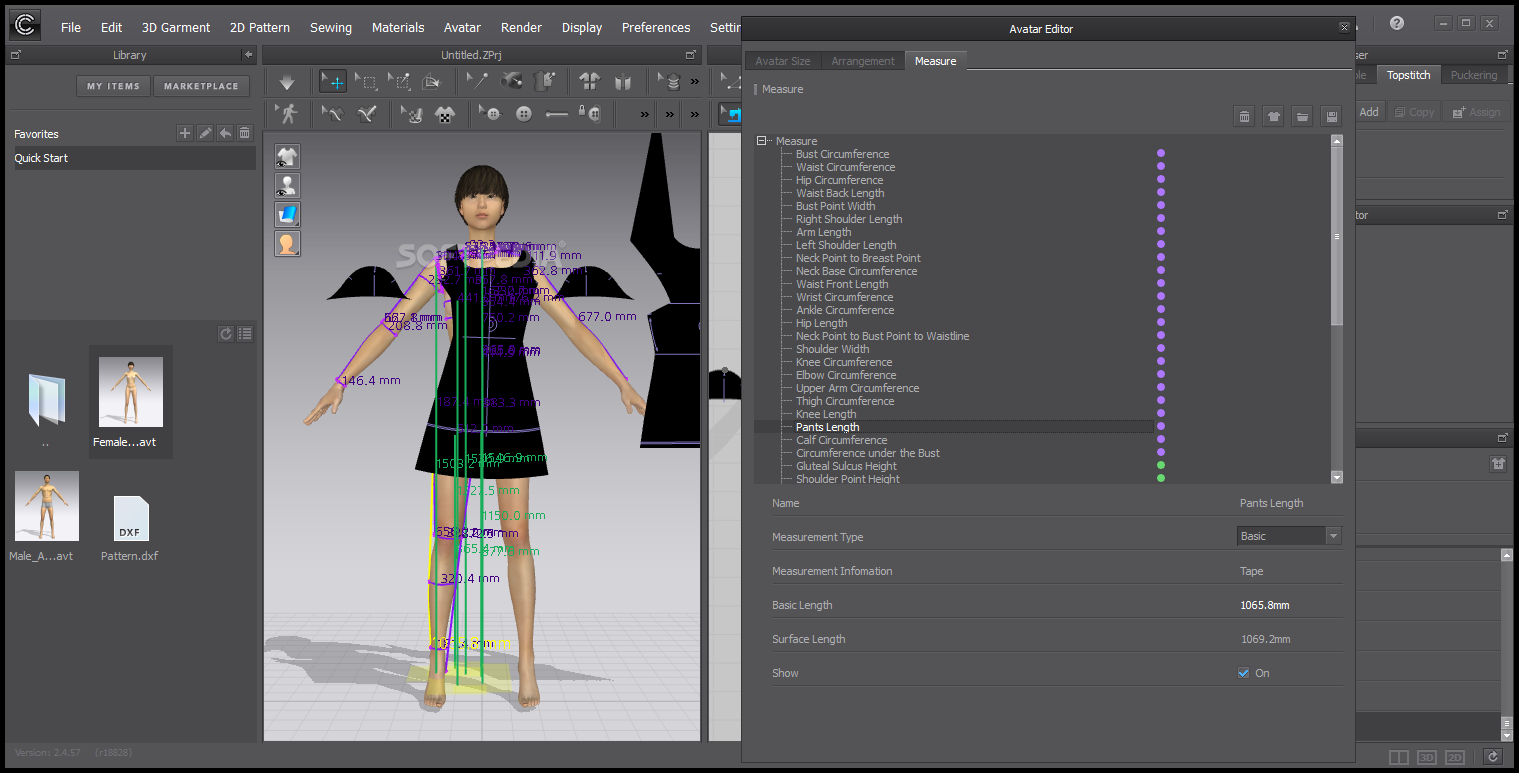Image resolution: width=1519 pixels, height=773 pixels.
Task: Click the MARKETPLACE button
Action: [201, 86]
